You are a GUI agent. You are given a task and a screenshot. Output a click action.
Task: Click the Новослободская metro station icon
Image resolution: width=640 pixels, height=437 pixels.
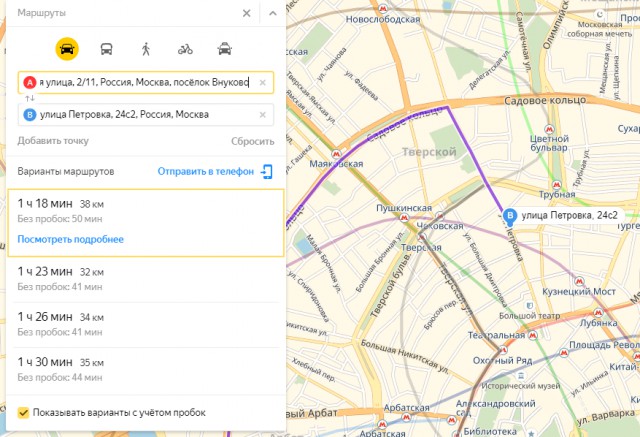(x=383, y=8)
